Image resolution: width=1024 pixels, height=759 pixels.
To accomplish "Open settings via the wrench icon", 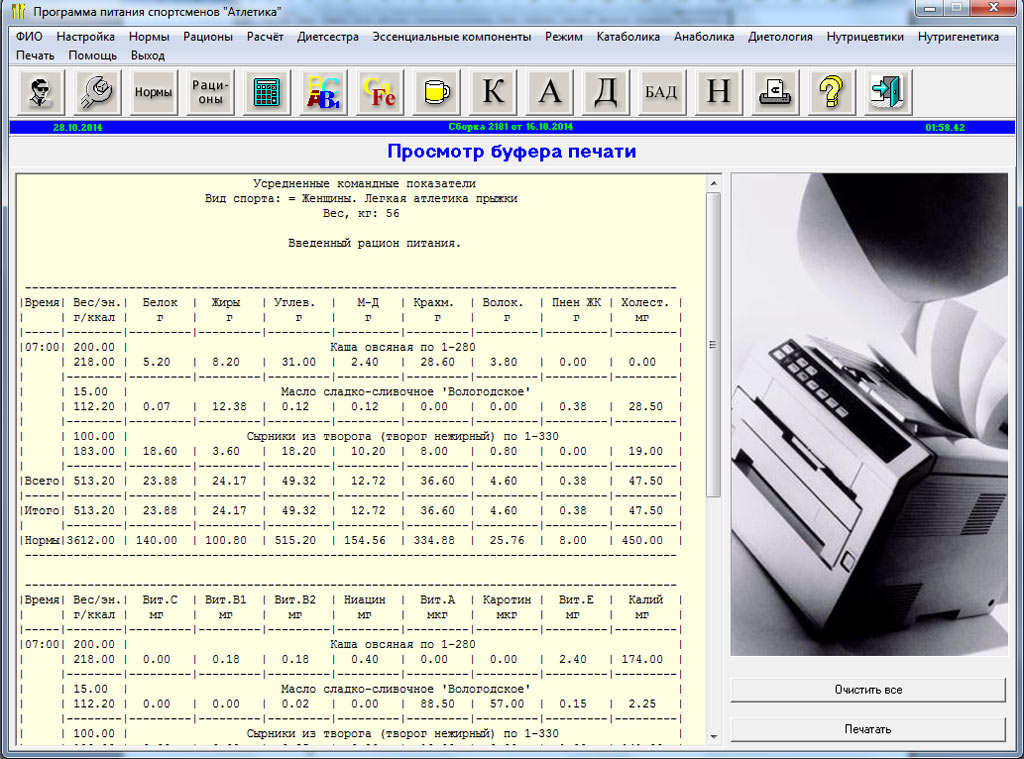I will pos(97,93).
